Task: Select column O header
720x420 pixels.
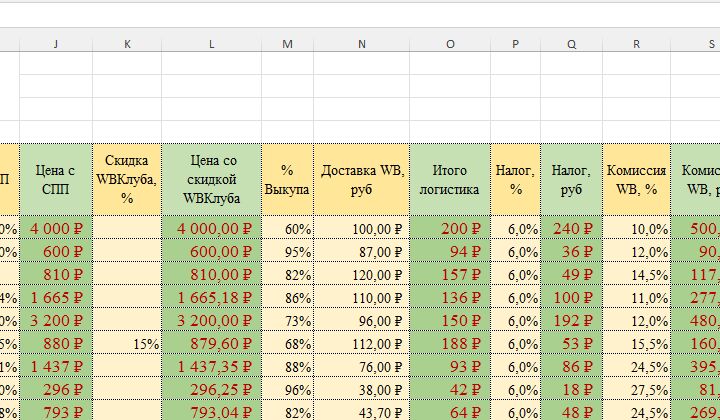Action: (x=450, y=44)
